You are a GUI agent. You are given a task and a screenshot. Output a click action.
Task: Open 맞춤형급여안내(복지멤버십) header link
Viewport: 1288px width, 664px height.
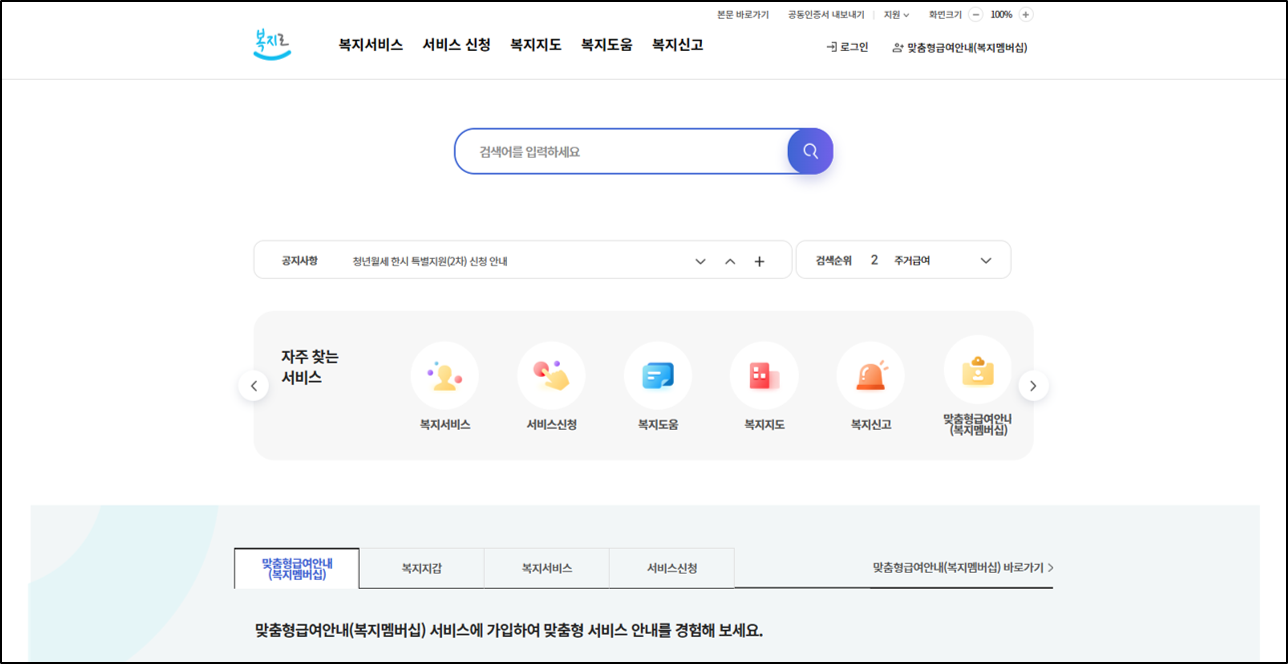[960, 47]
